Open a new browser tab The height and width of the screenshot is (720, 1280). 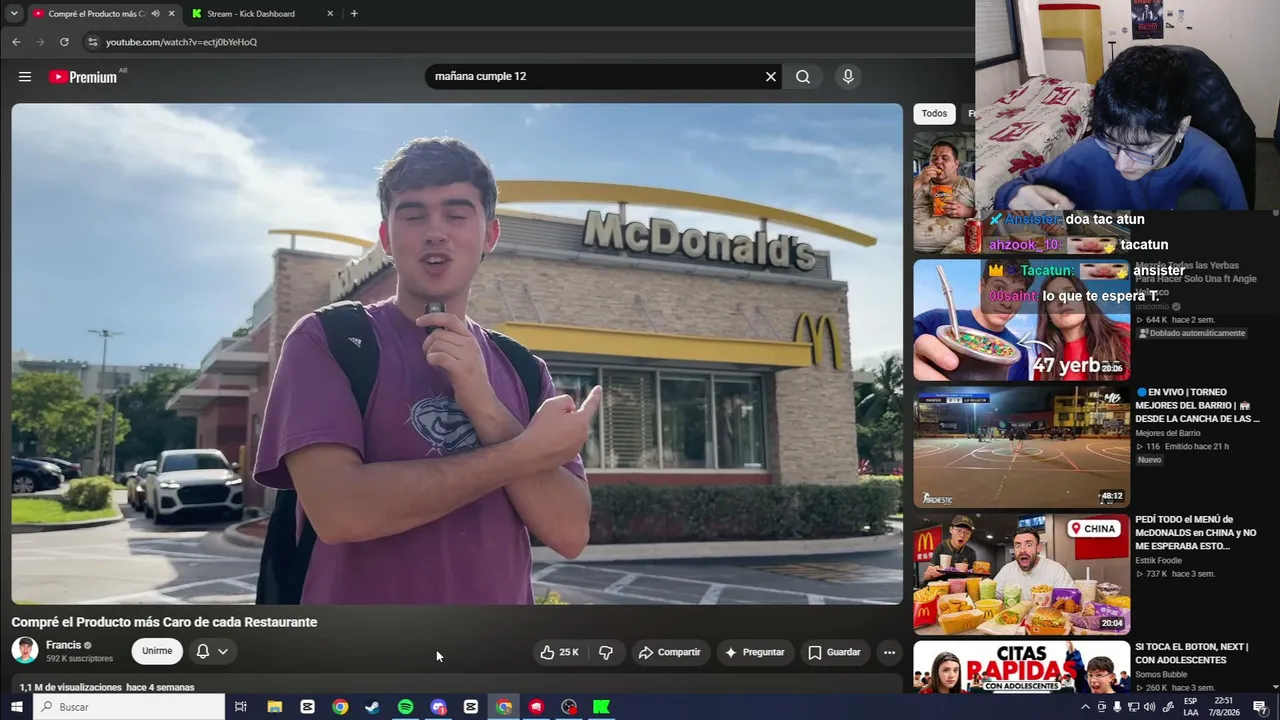[354, 14]
